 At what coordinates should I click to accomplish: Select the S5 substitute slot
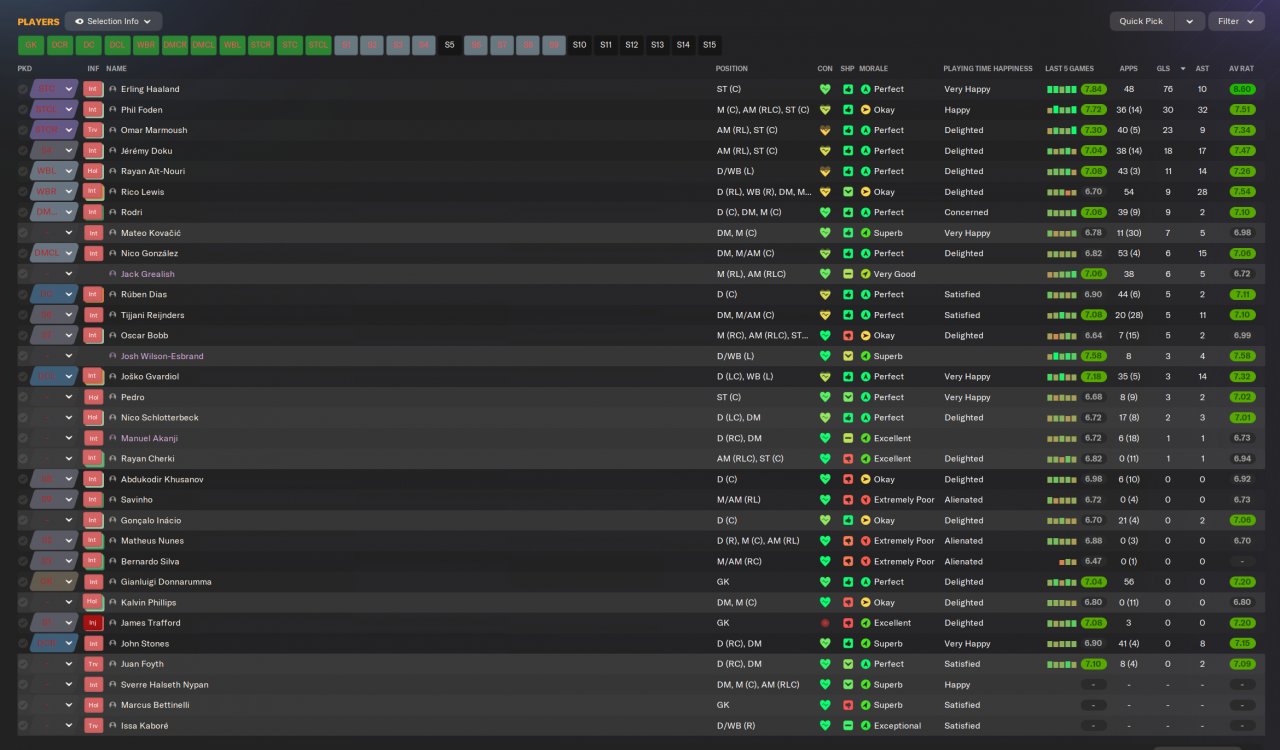[449, 45]
